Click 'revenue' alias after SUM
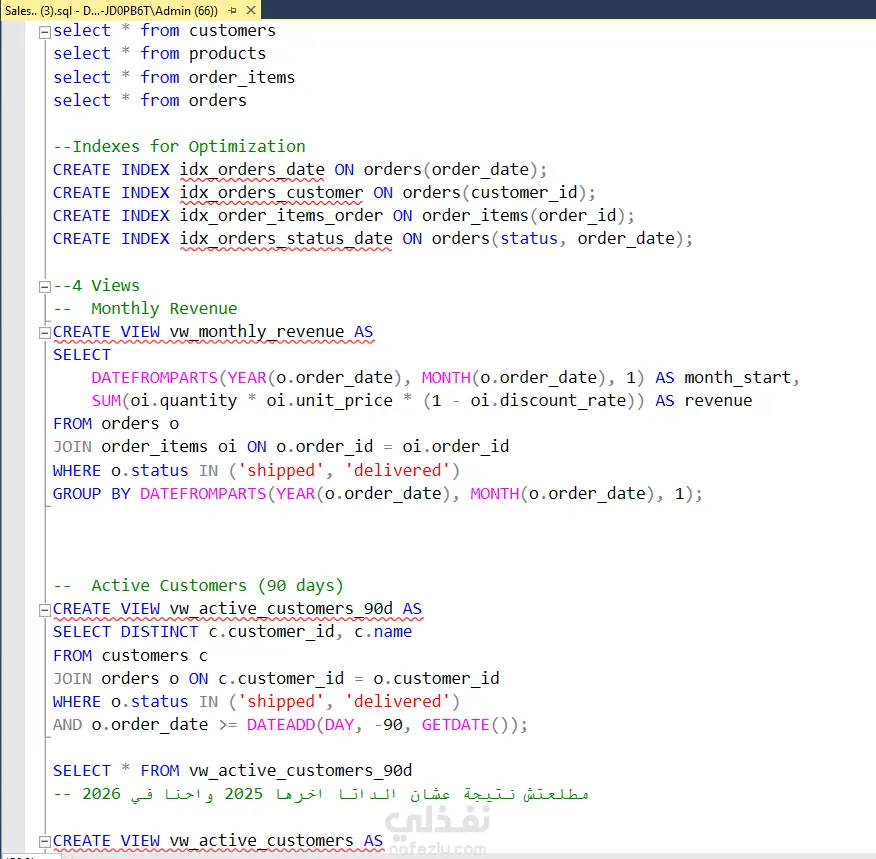This screenshot has width=876, height=859. point(718,400)
